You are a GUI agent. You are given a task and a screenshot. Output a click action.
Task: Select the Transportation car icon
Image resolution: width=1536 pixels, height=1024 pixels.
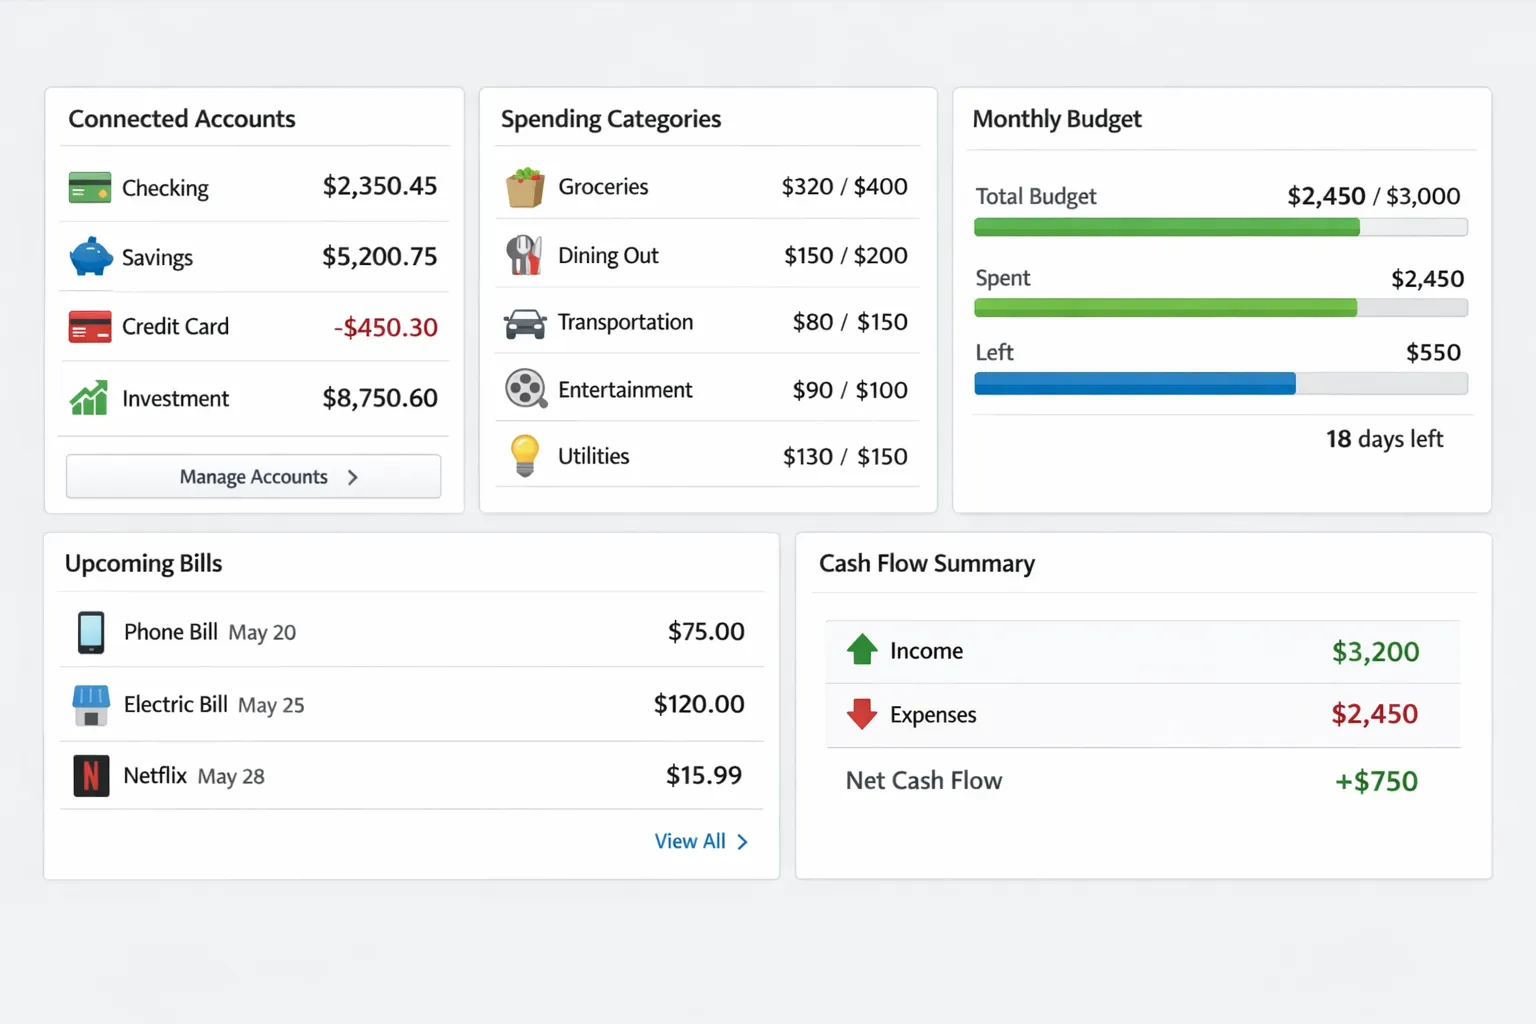pyautogui.click(x=524, y=322)
